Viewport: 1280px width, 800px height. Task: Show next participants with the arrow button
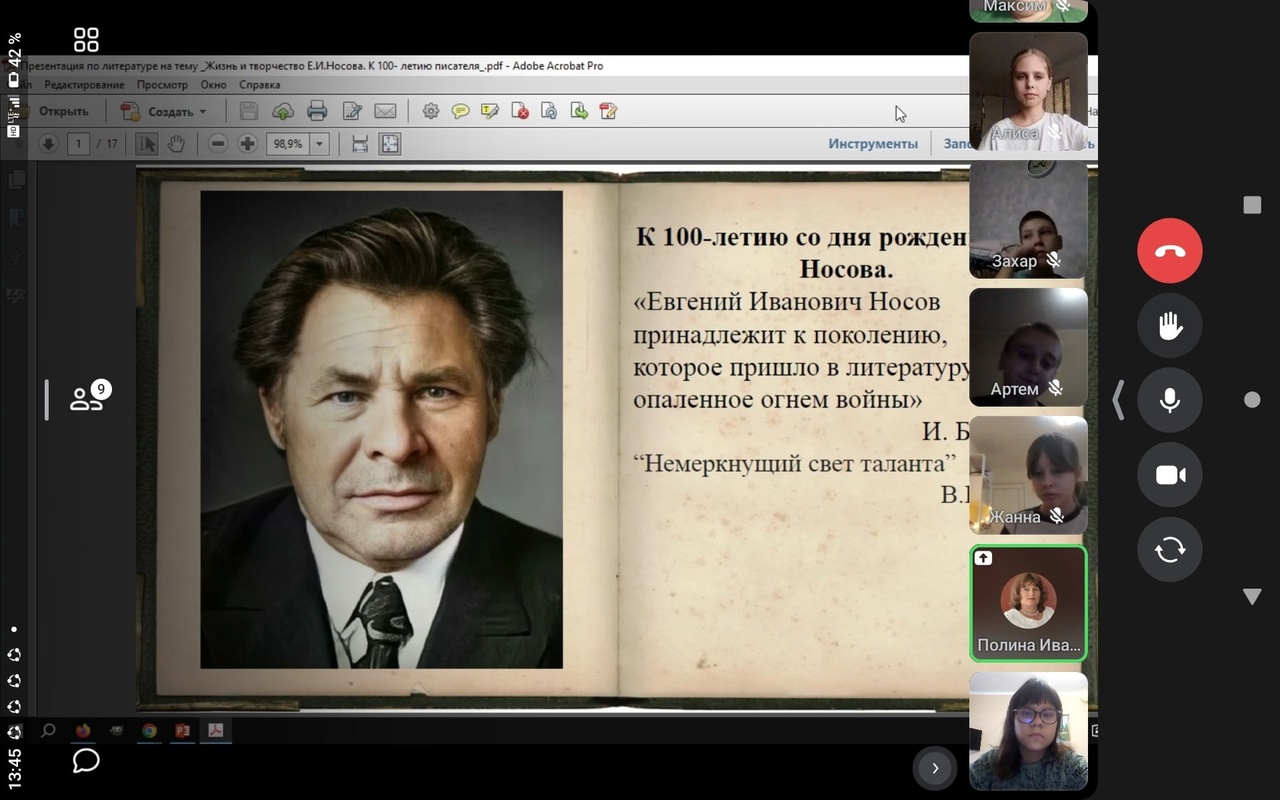[935, 768]
